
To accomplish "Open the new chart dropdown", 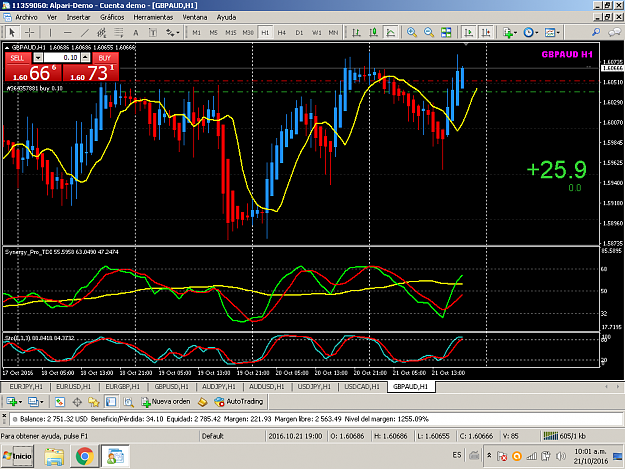I will tap(14, 402).
